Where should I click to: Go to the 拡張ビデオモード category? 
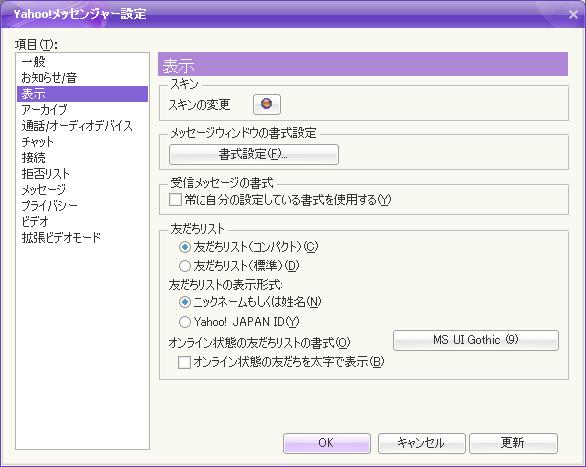(x=82, y=238)
